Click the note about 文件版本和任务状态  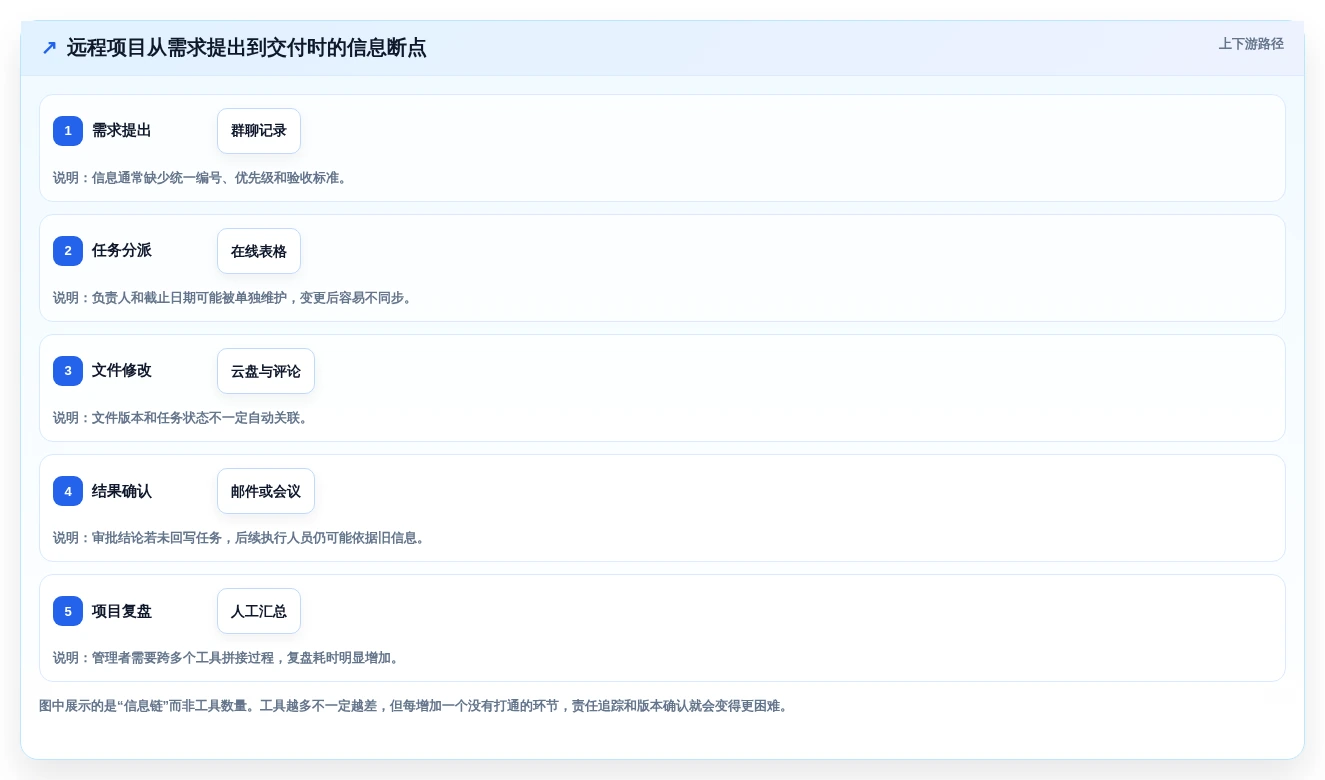[183, 418]
